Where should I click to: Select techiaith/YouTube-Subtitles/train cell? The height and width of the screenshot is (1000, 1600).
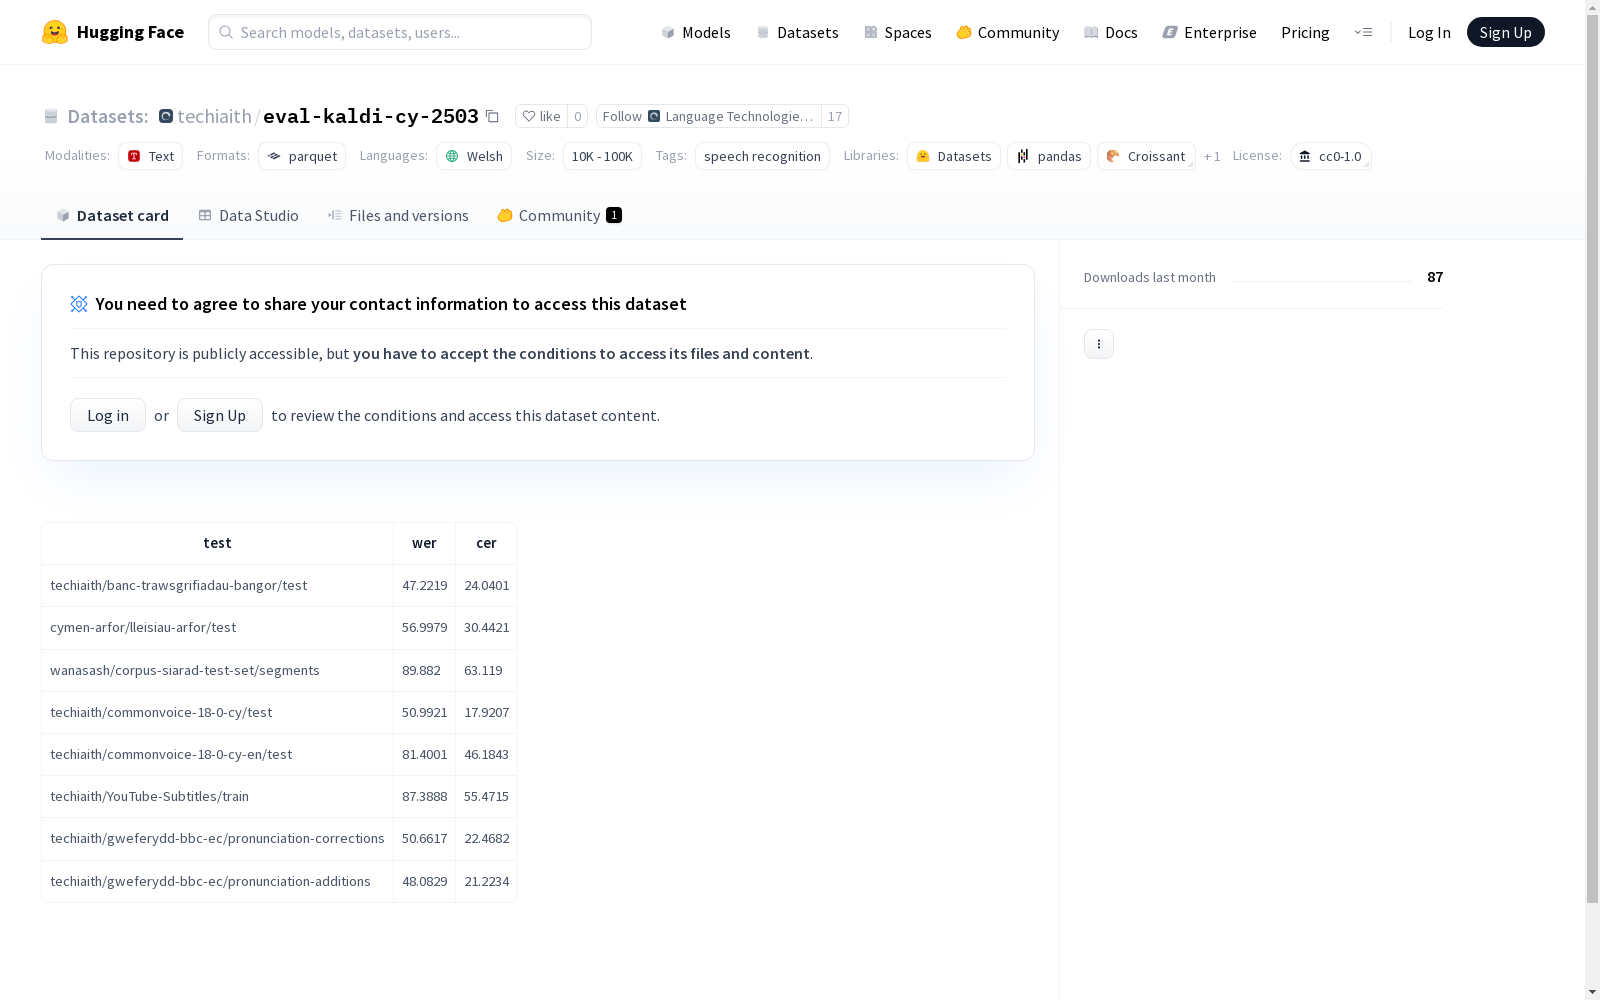[217, 796]
